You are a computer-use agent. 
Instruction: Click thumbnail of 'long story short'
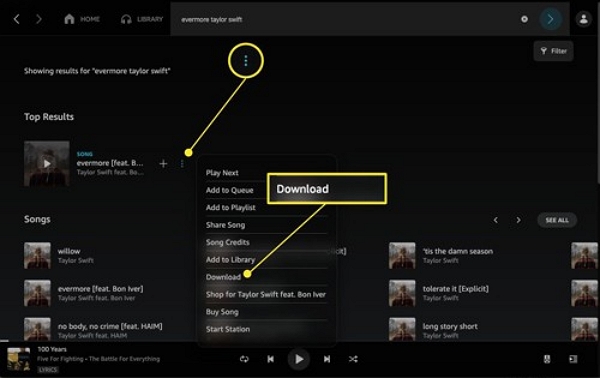(402, 329)
